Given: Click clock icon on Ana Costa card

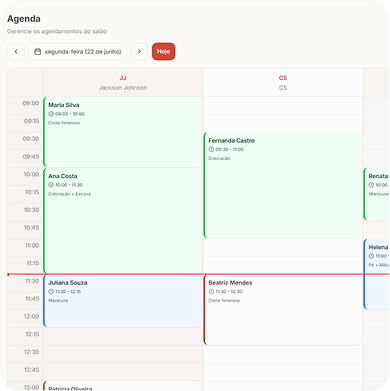Looking at the screenshot, I should pos(51,185).
